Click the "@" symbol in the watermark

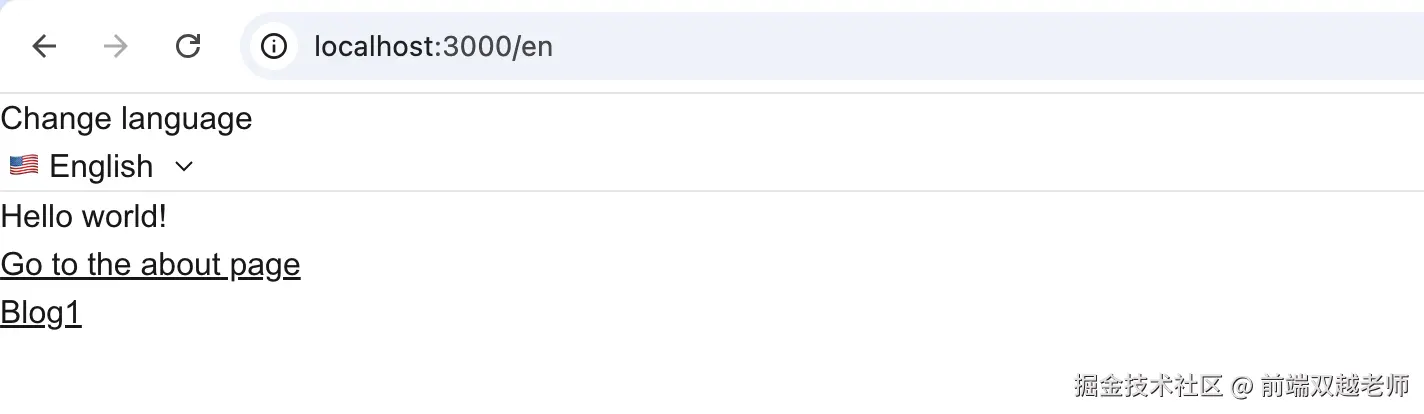pos(1242,386)
